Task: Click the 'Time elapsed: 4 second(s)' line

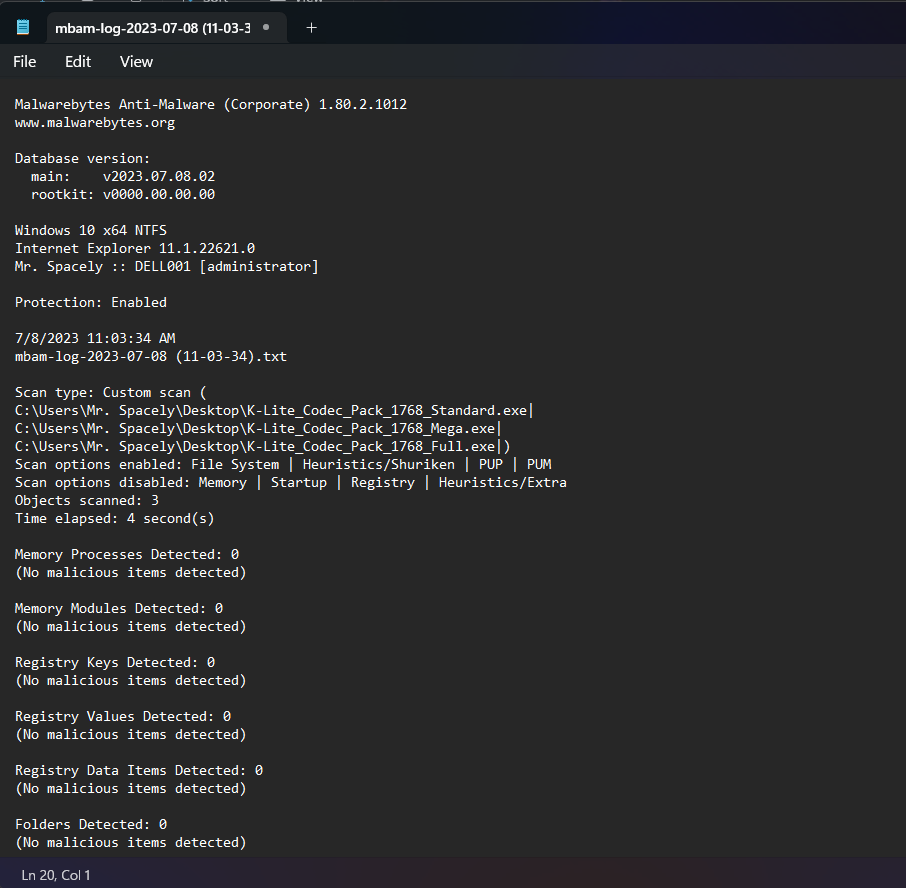Action: (114, 518)
